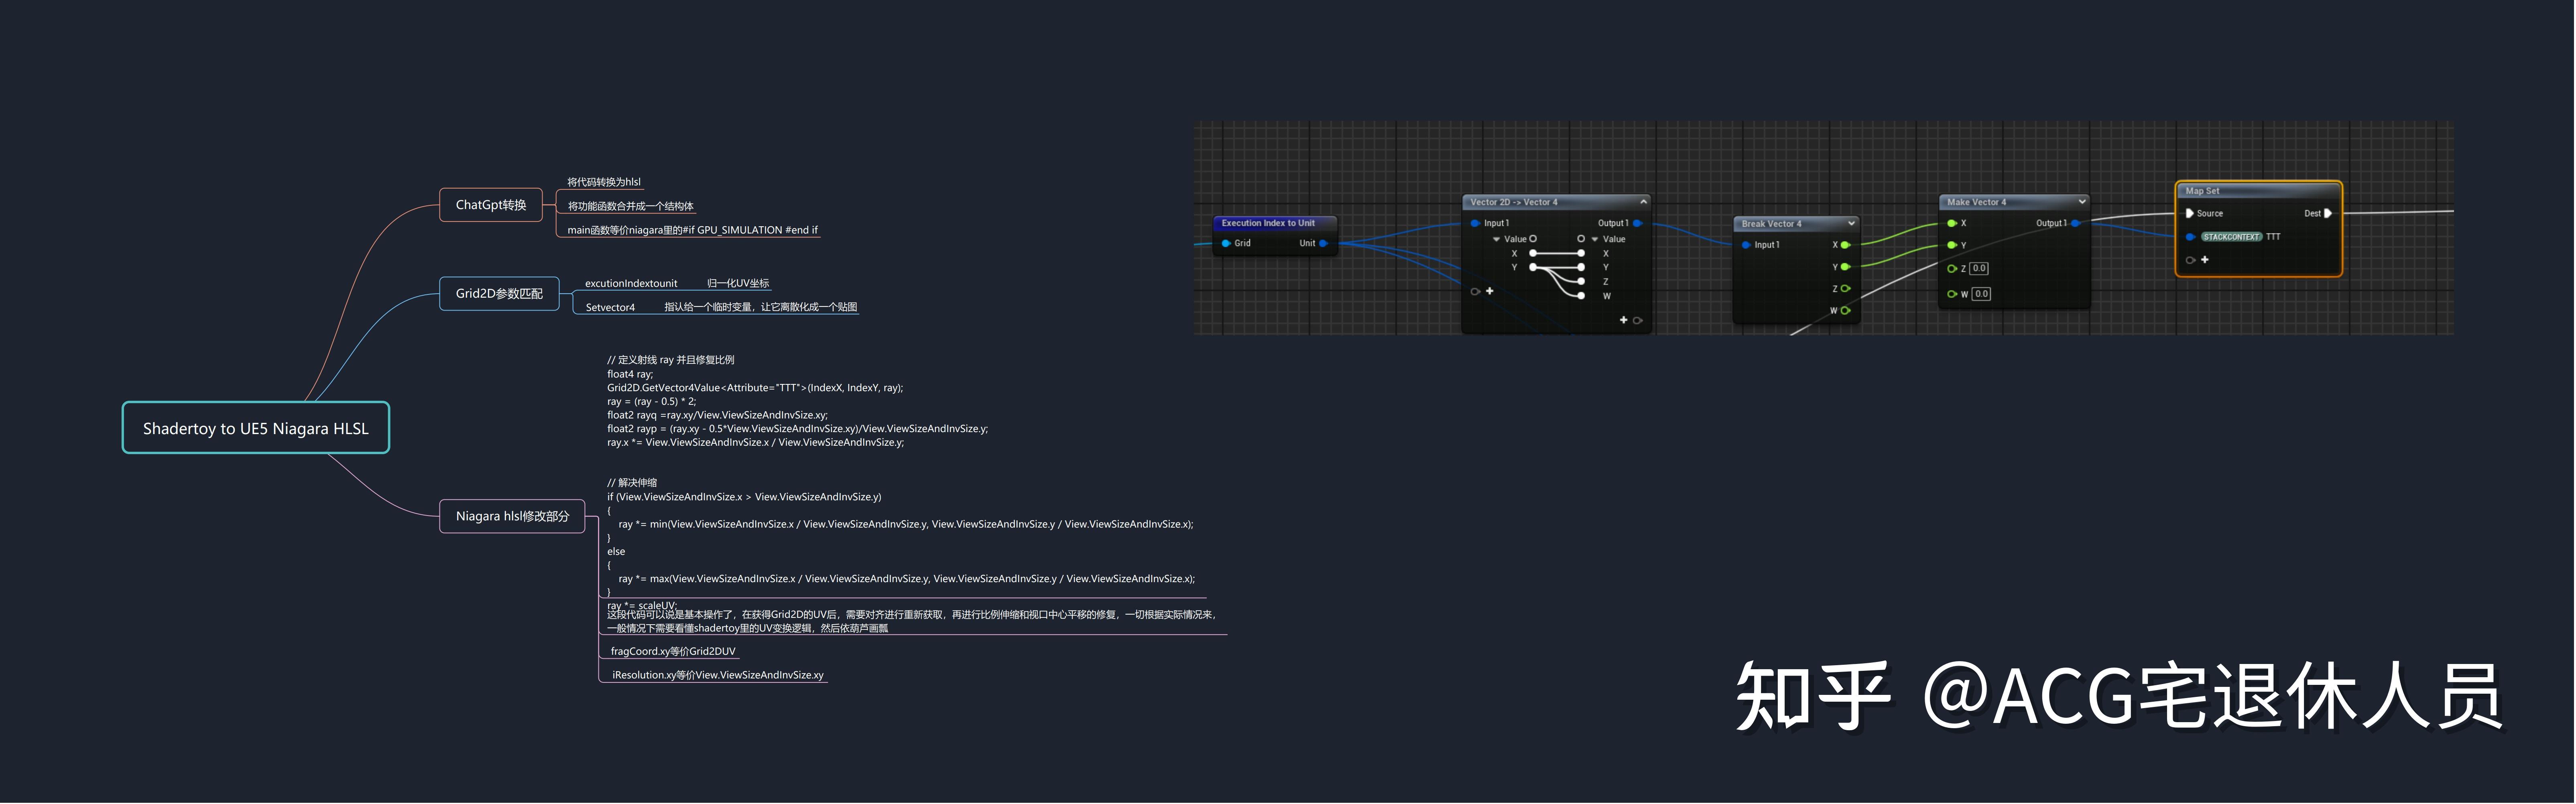Select the ChatGpt转换 mind map node
This screenshot has height=804, width=2576.
490,205
